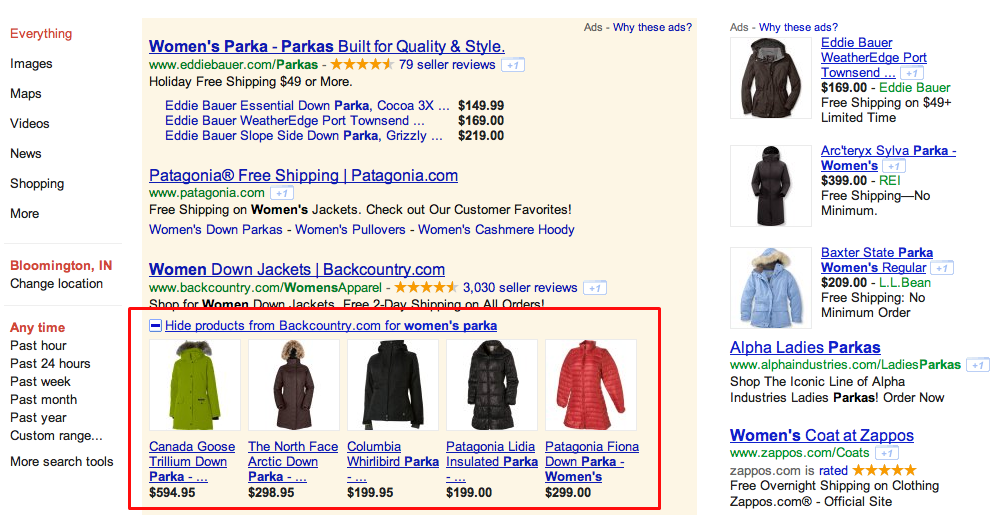Click the green Canada Goose Trillium parka thumbnail

(x=194, y=385)
